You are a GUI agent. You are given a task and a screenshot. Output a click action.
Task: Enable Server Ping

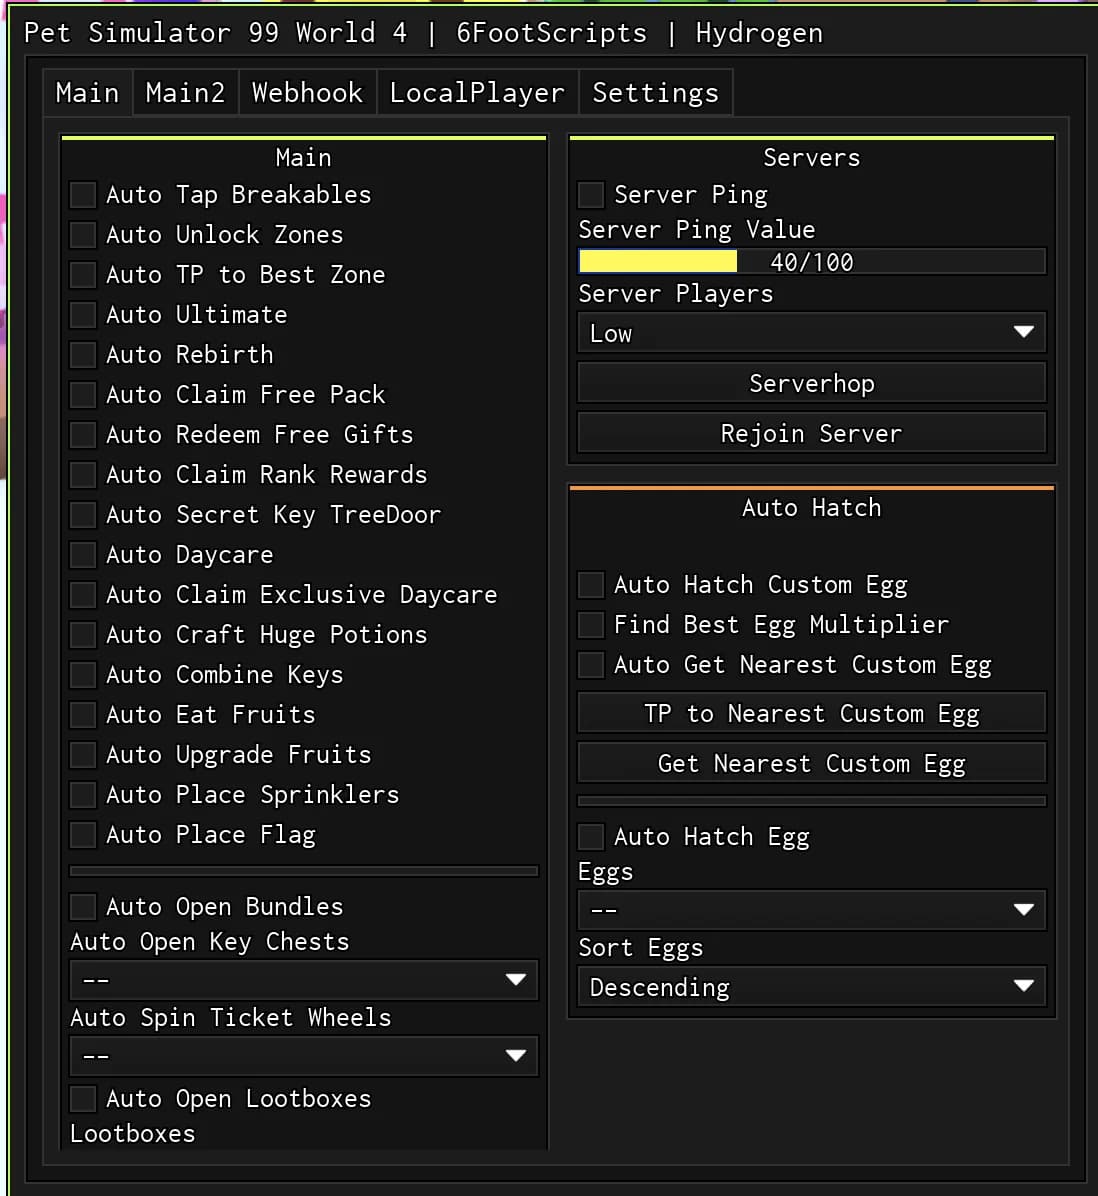590,194
